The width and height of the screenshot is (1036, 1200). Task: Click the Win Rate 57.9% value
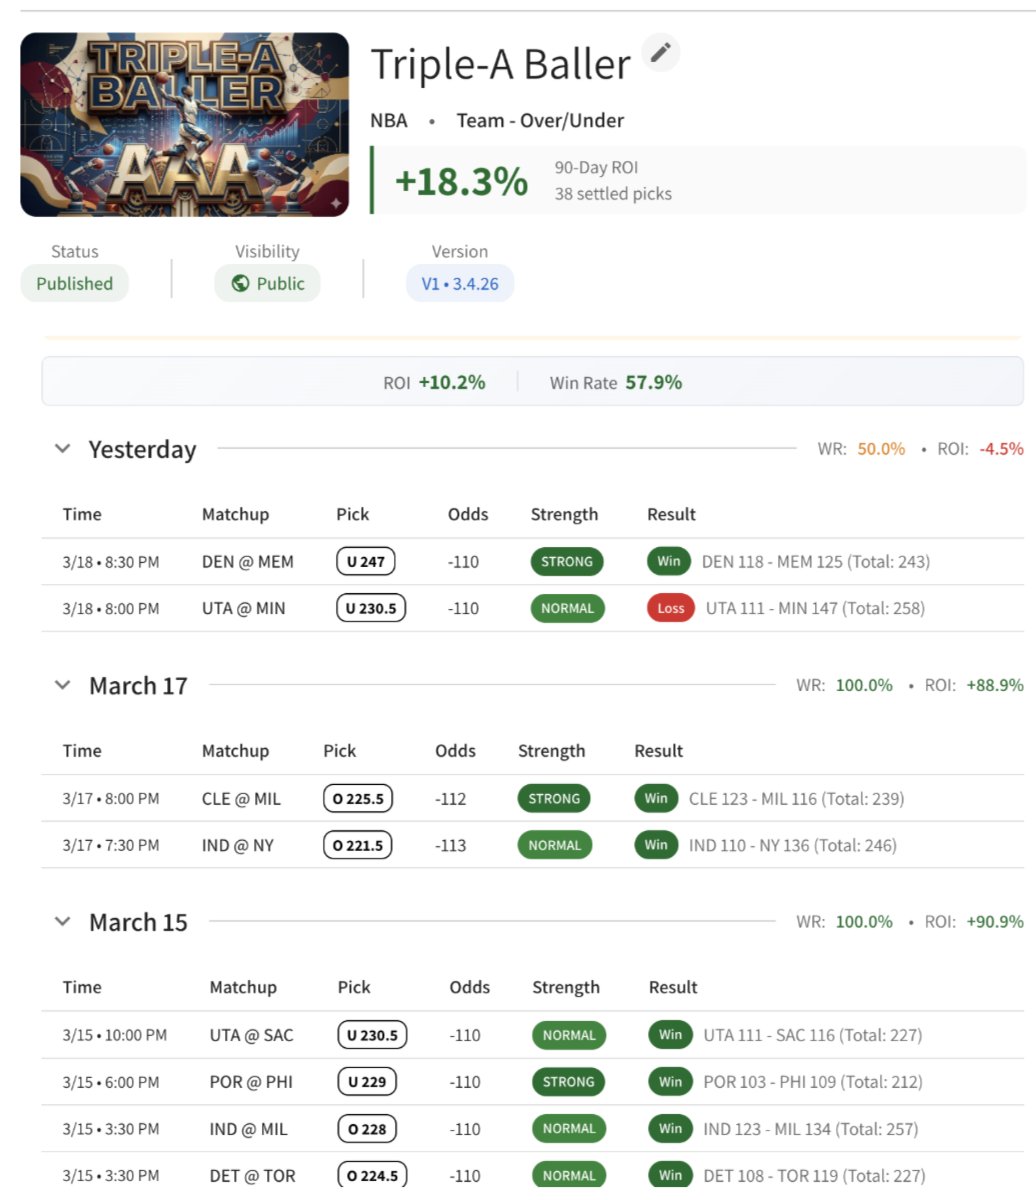[654, 382]
